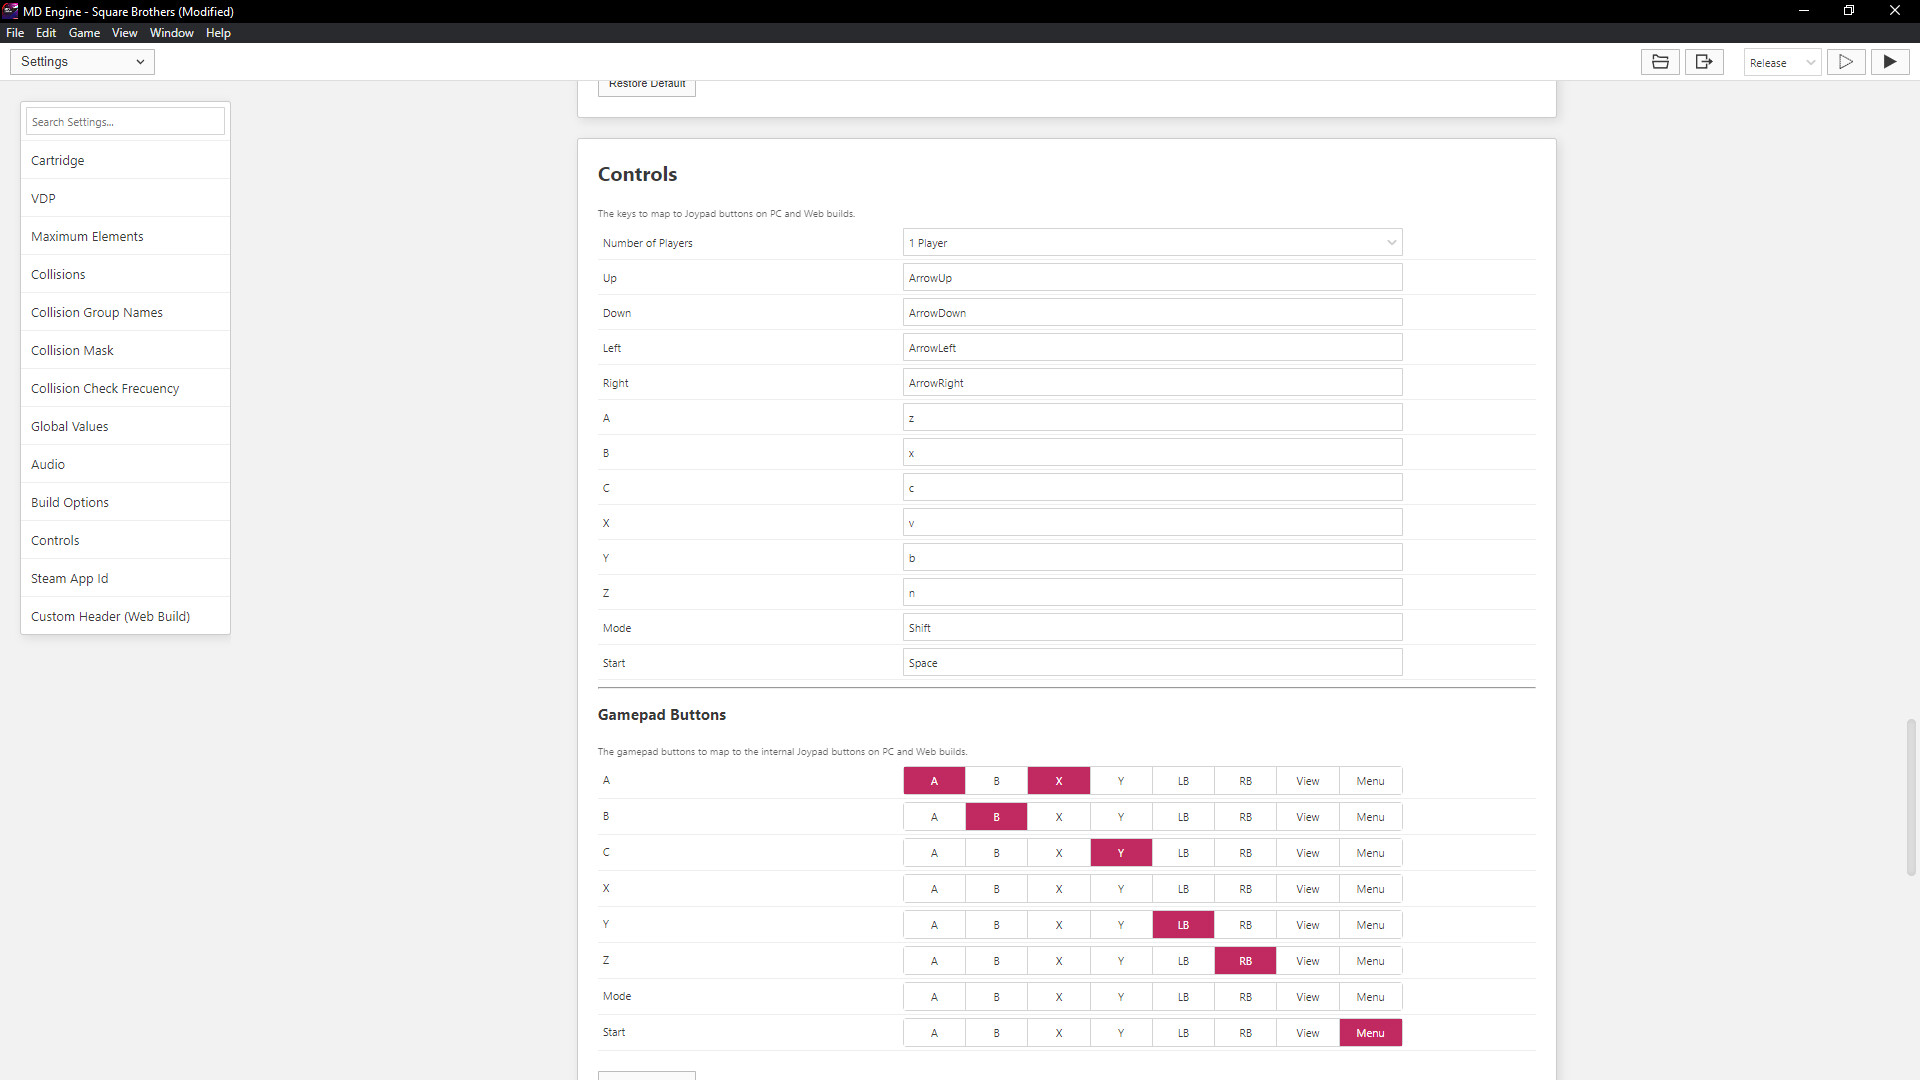
Task: Open the Number of Players dropdown
Action: (1151, 242)
